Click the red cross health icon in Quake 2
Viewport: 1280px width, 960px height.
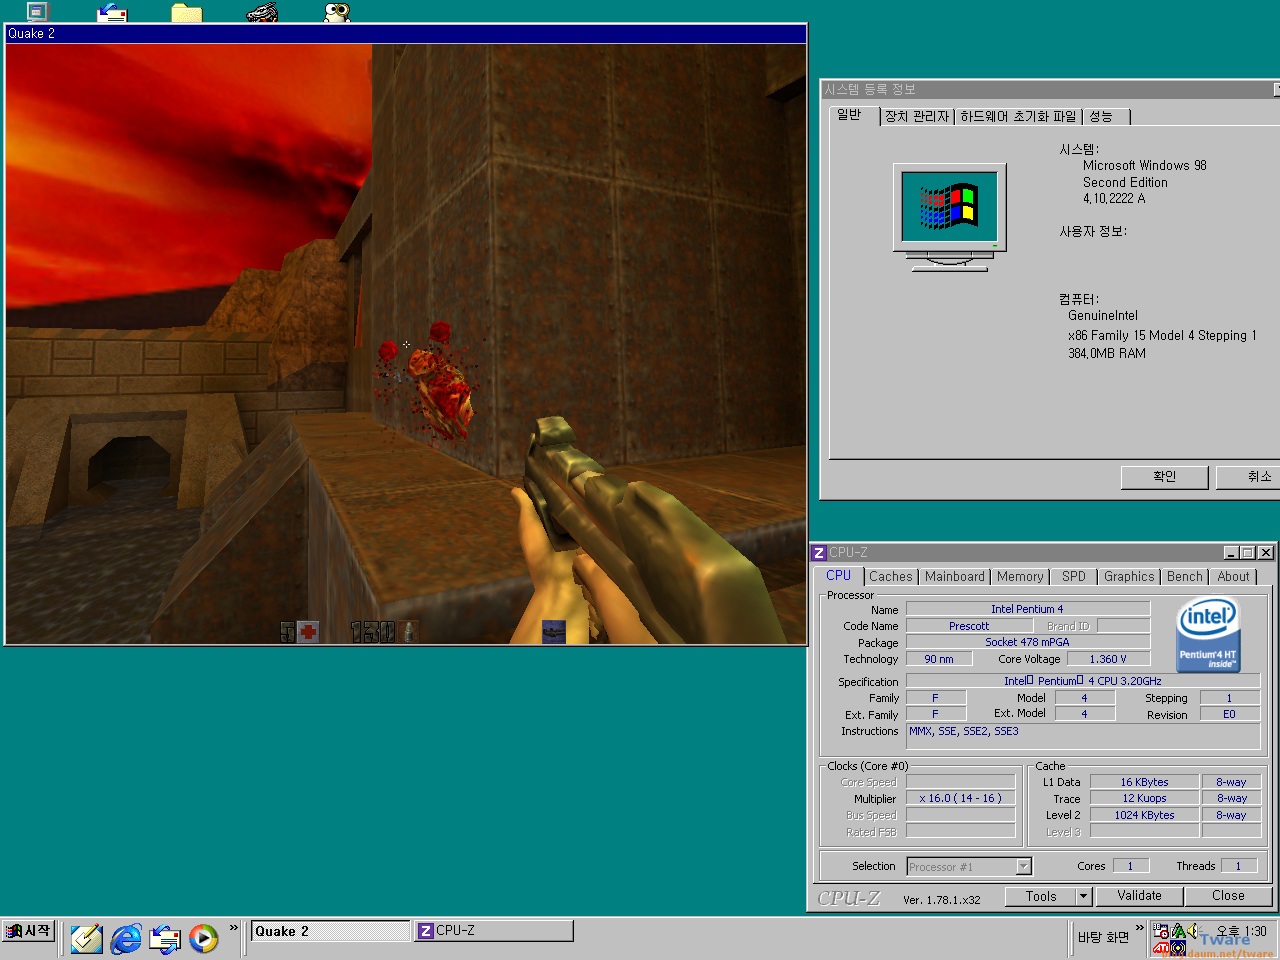coord(308,632)
